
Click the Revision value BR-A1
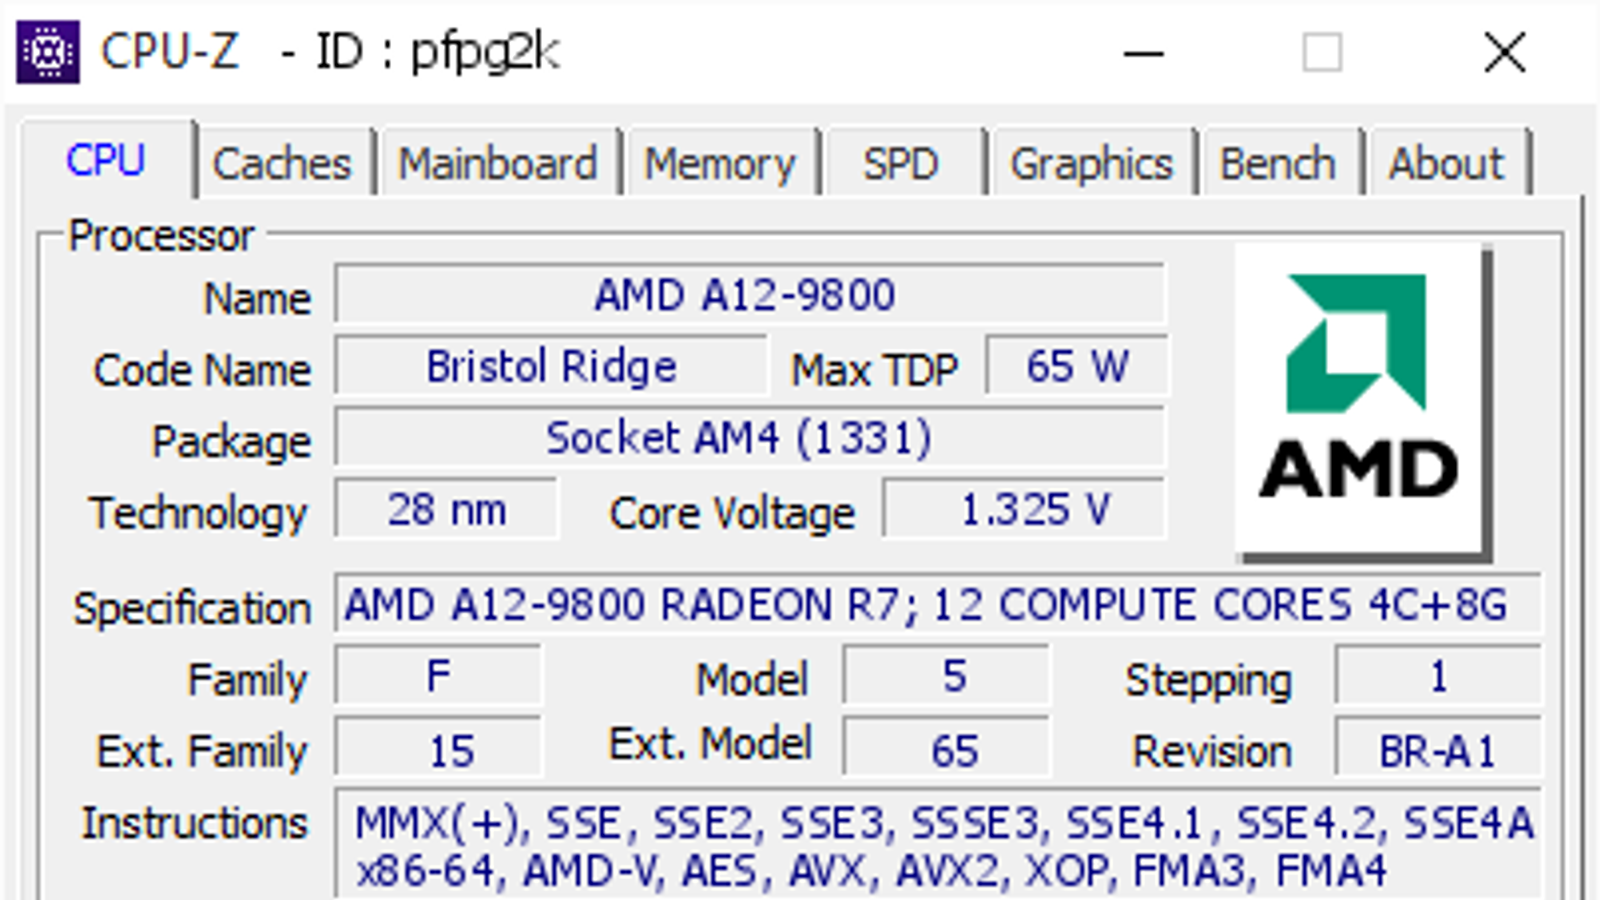point(1436,751)
